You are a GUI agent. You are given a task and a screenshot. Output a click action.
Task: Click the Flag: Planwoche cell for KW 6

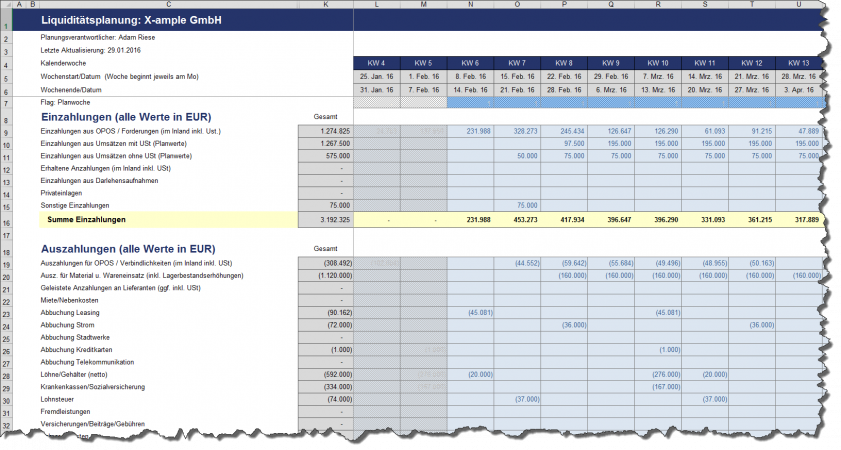tap(470, 103)
